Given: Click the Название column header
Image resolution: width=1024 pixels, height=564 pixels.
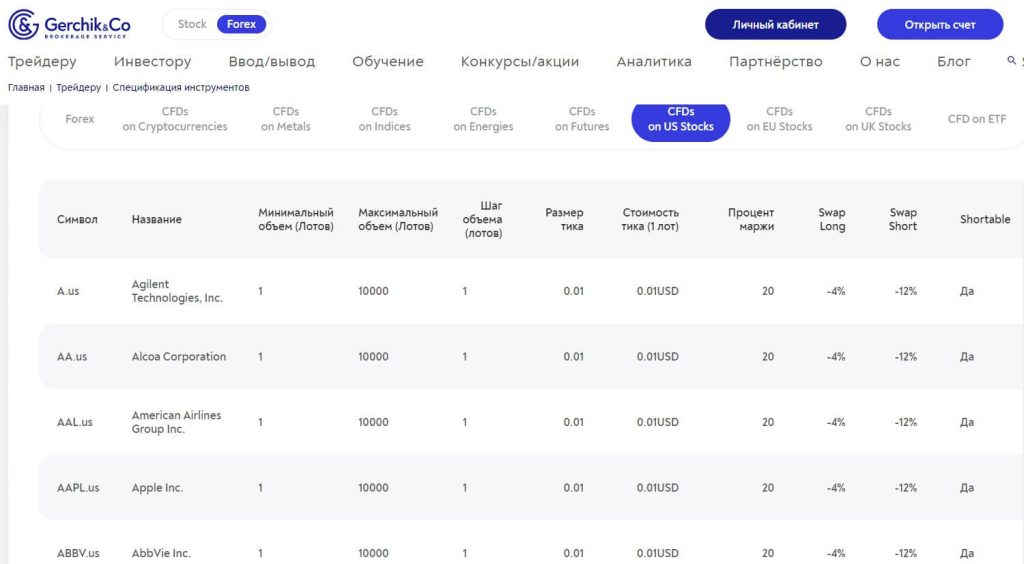Looking at the screenshot, I should (157, 219).
